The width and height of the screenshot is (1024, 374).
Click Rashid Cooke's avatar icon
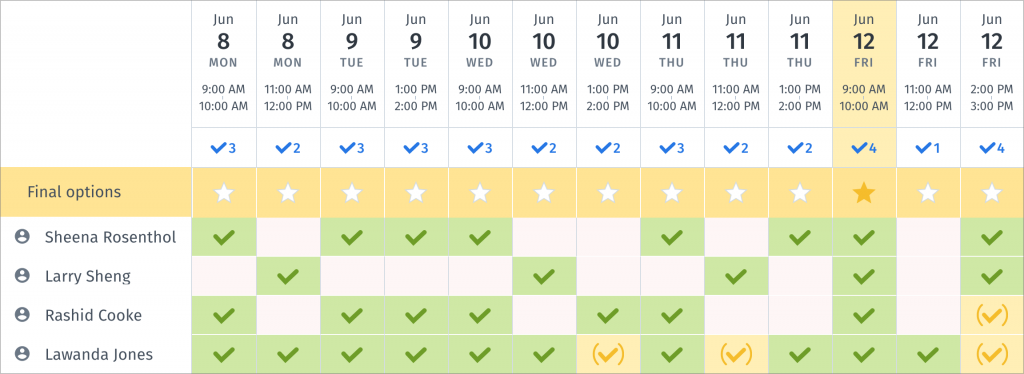coord(22,315)
